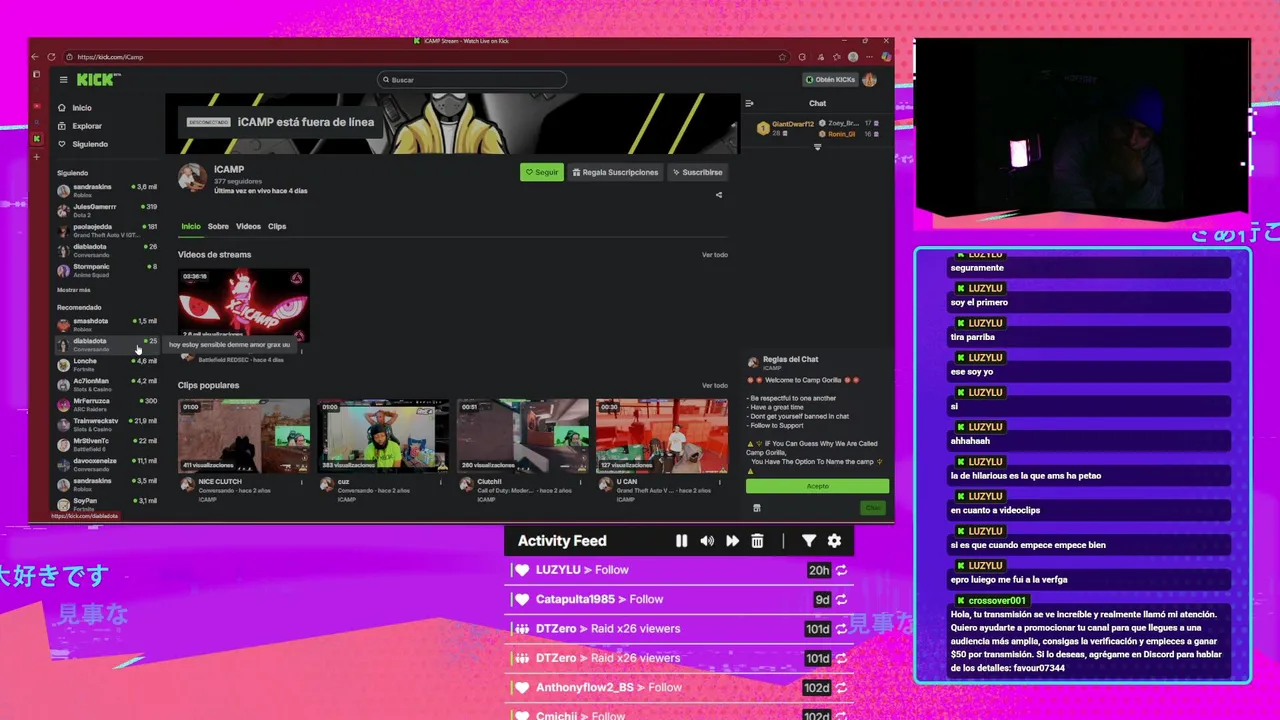1280x720 pixels.
Task: Open Stormpanic channel in sidebar
Action: [x=107, y=270]
